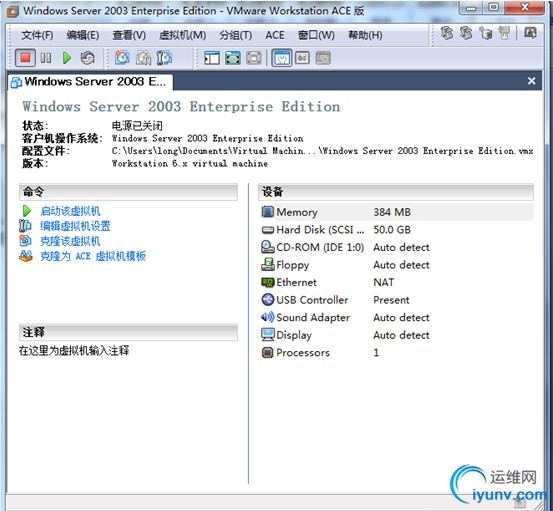Click the 50.0 GB hard disk value
Viewport: 553px width, 511px height.
[x=392, y=230]
